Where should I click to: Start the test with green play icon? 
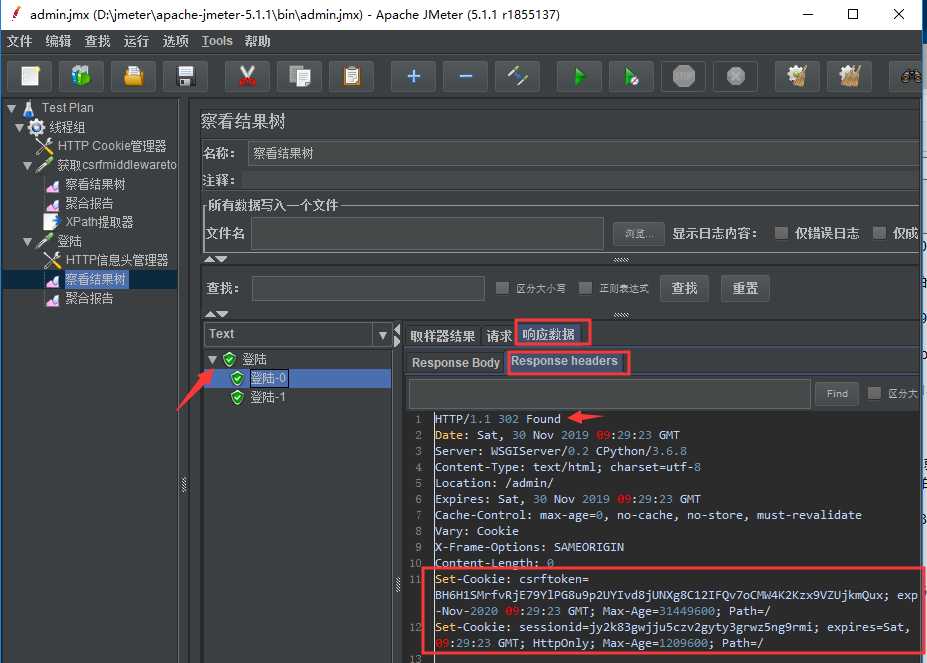pos(579,76)
